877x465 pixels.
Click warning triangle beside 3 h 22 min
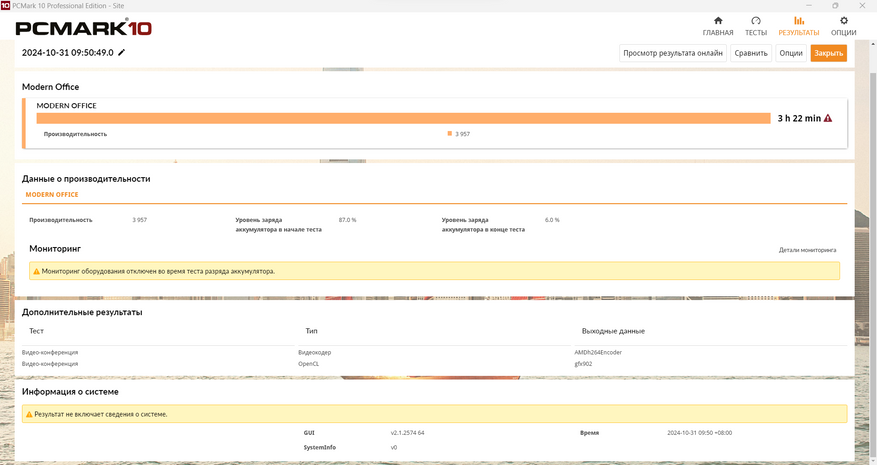point(827,118)
